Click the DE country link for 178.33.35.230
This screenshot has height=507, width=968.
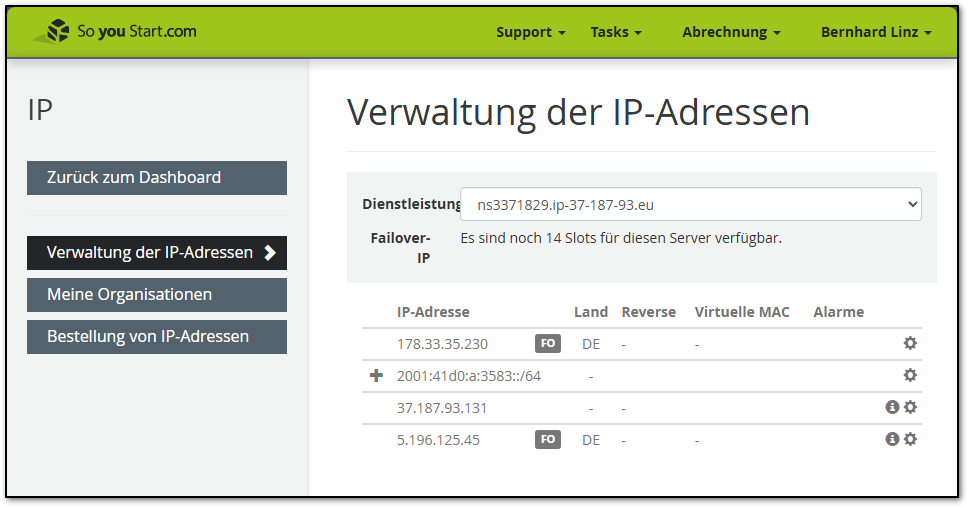pyautogui.click(x=591, y=343)
